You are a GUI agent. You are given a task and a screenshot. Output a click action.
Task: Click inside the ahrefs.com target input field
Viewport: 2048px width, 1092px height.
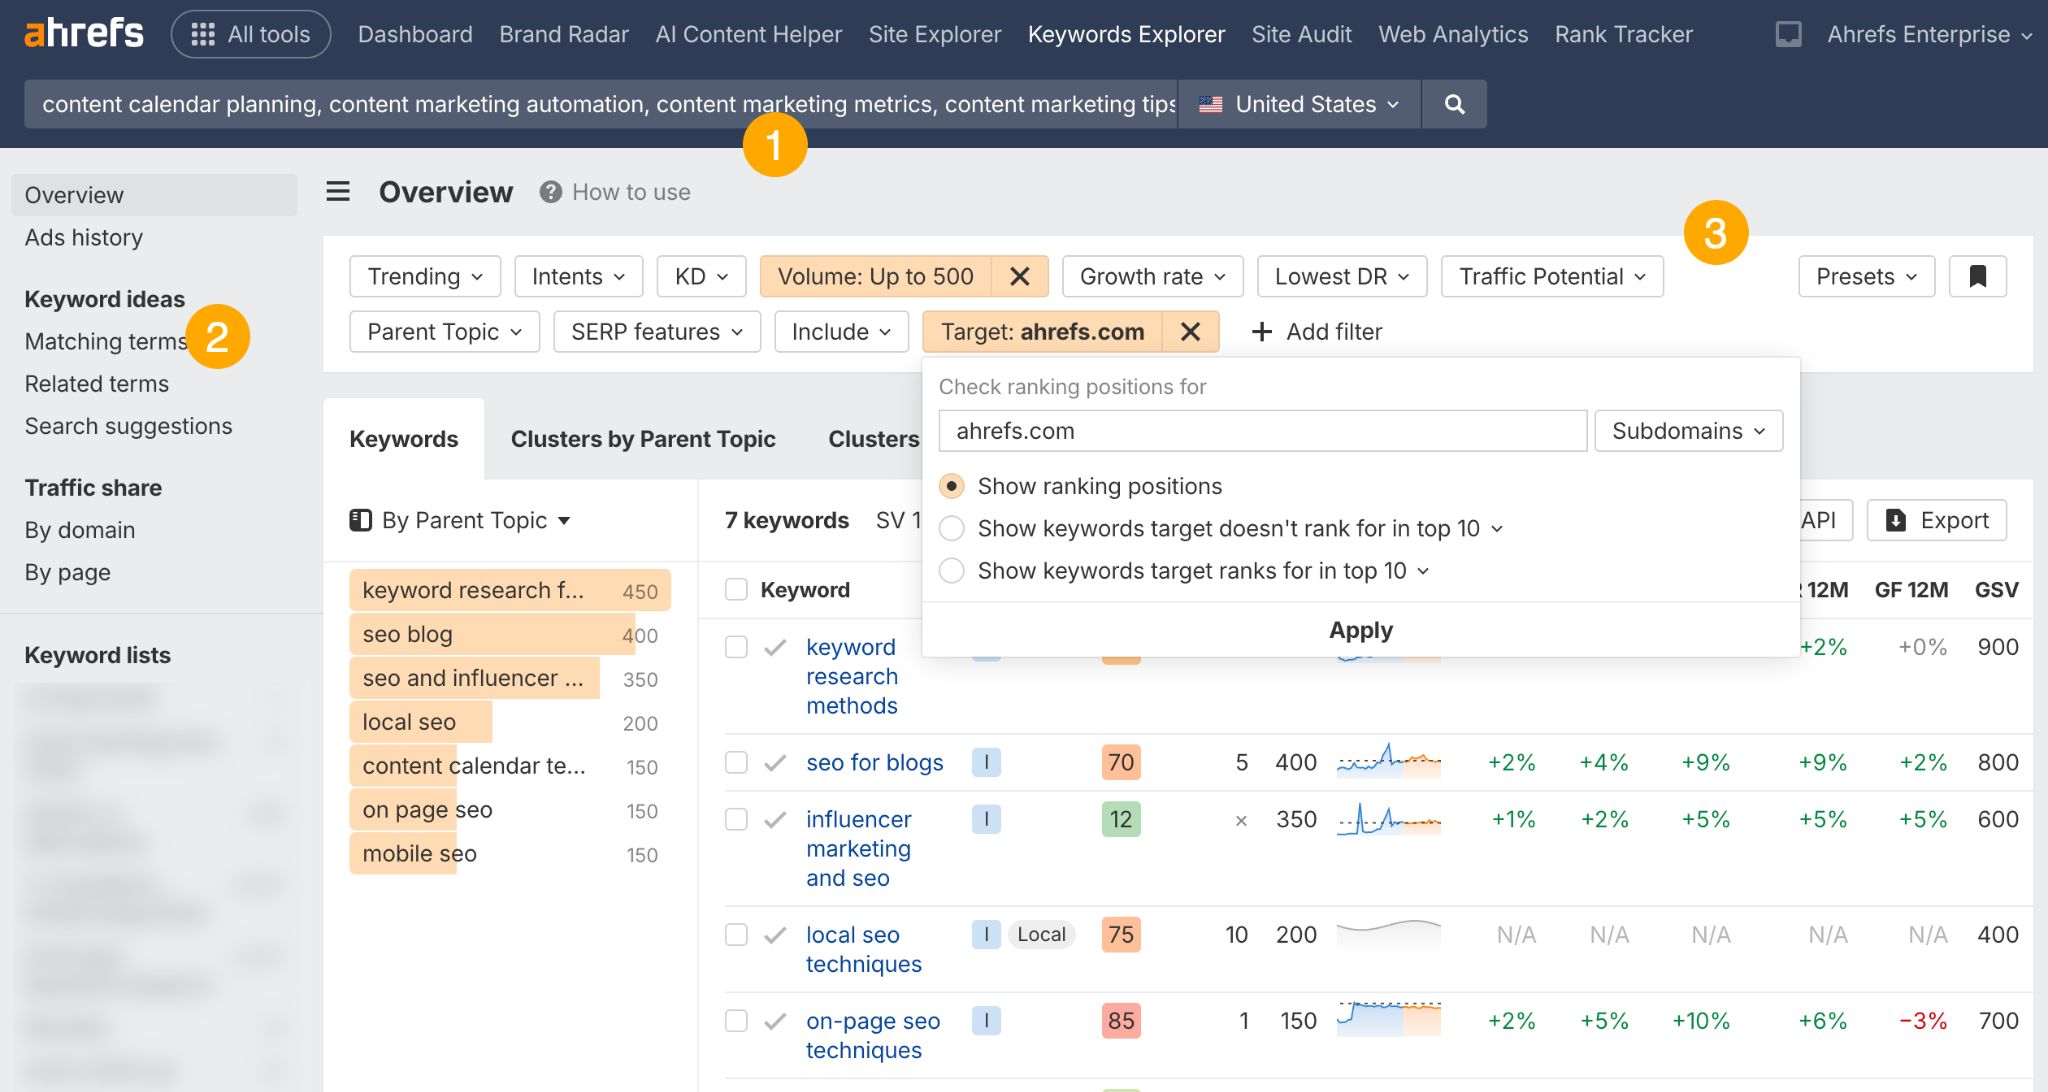1260,430
